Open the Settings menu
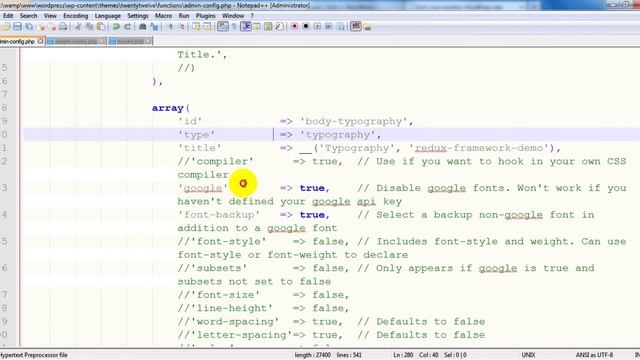 [x=138, y=16]
